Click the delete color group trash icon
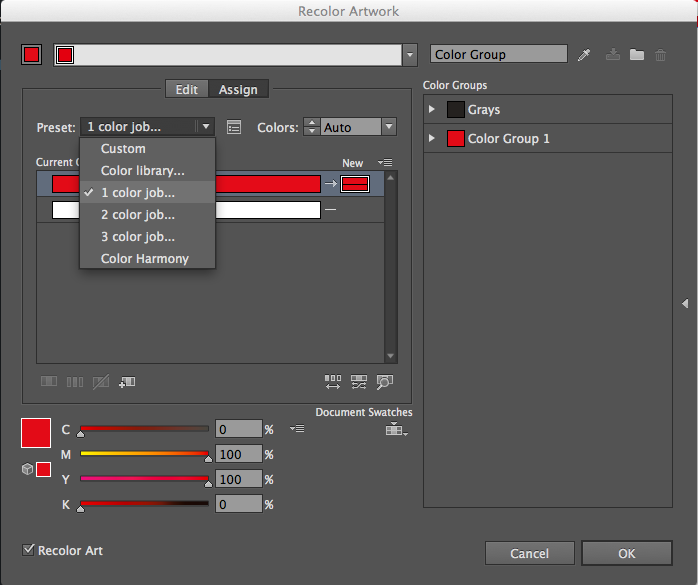698x585 pixels. (x=661, y=55)
